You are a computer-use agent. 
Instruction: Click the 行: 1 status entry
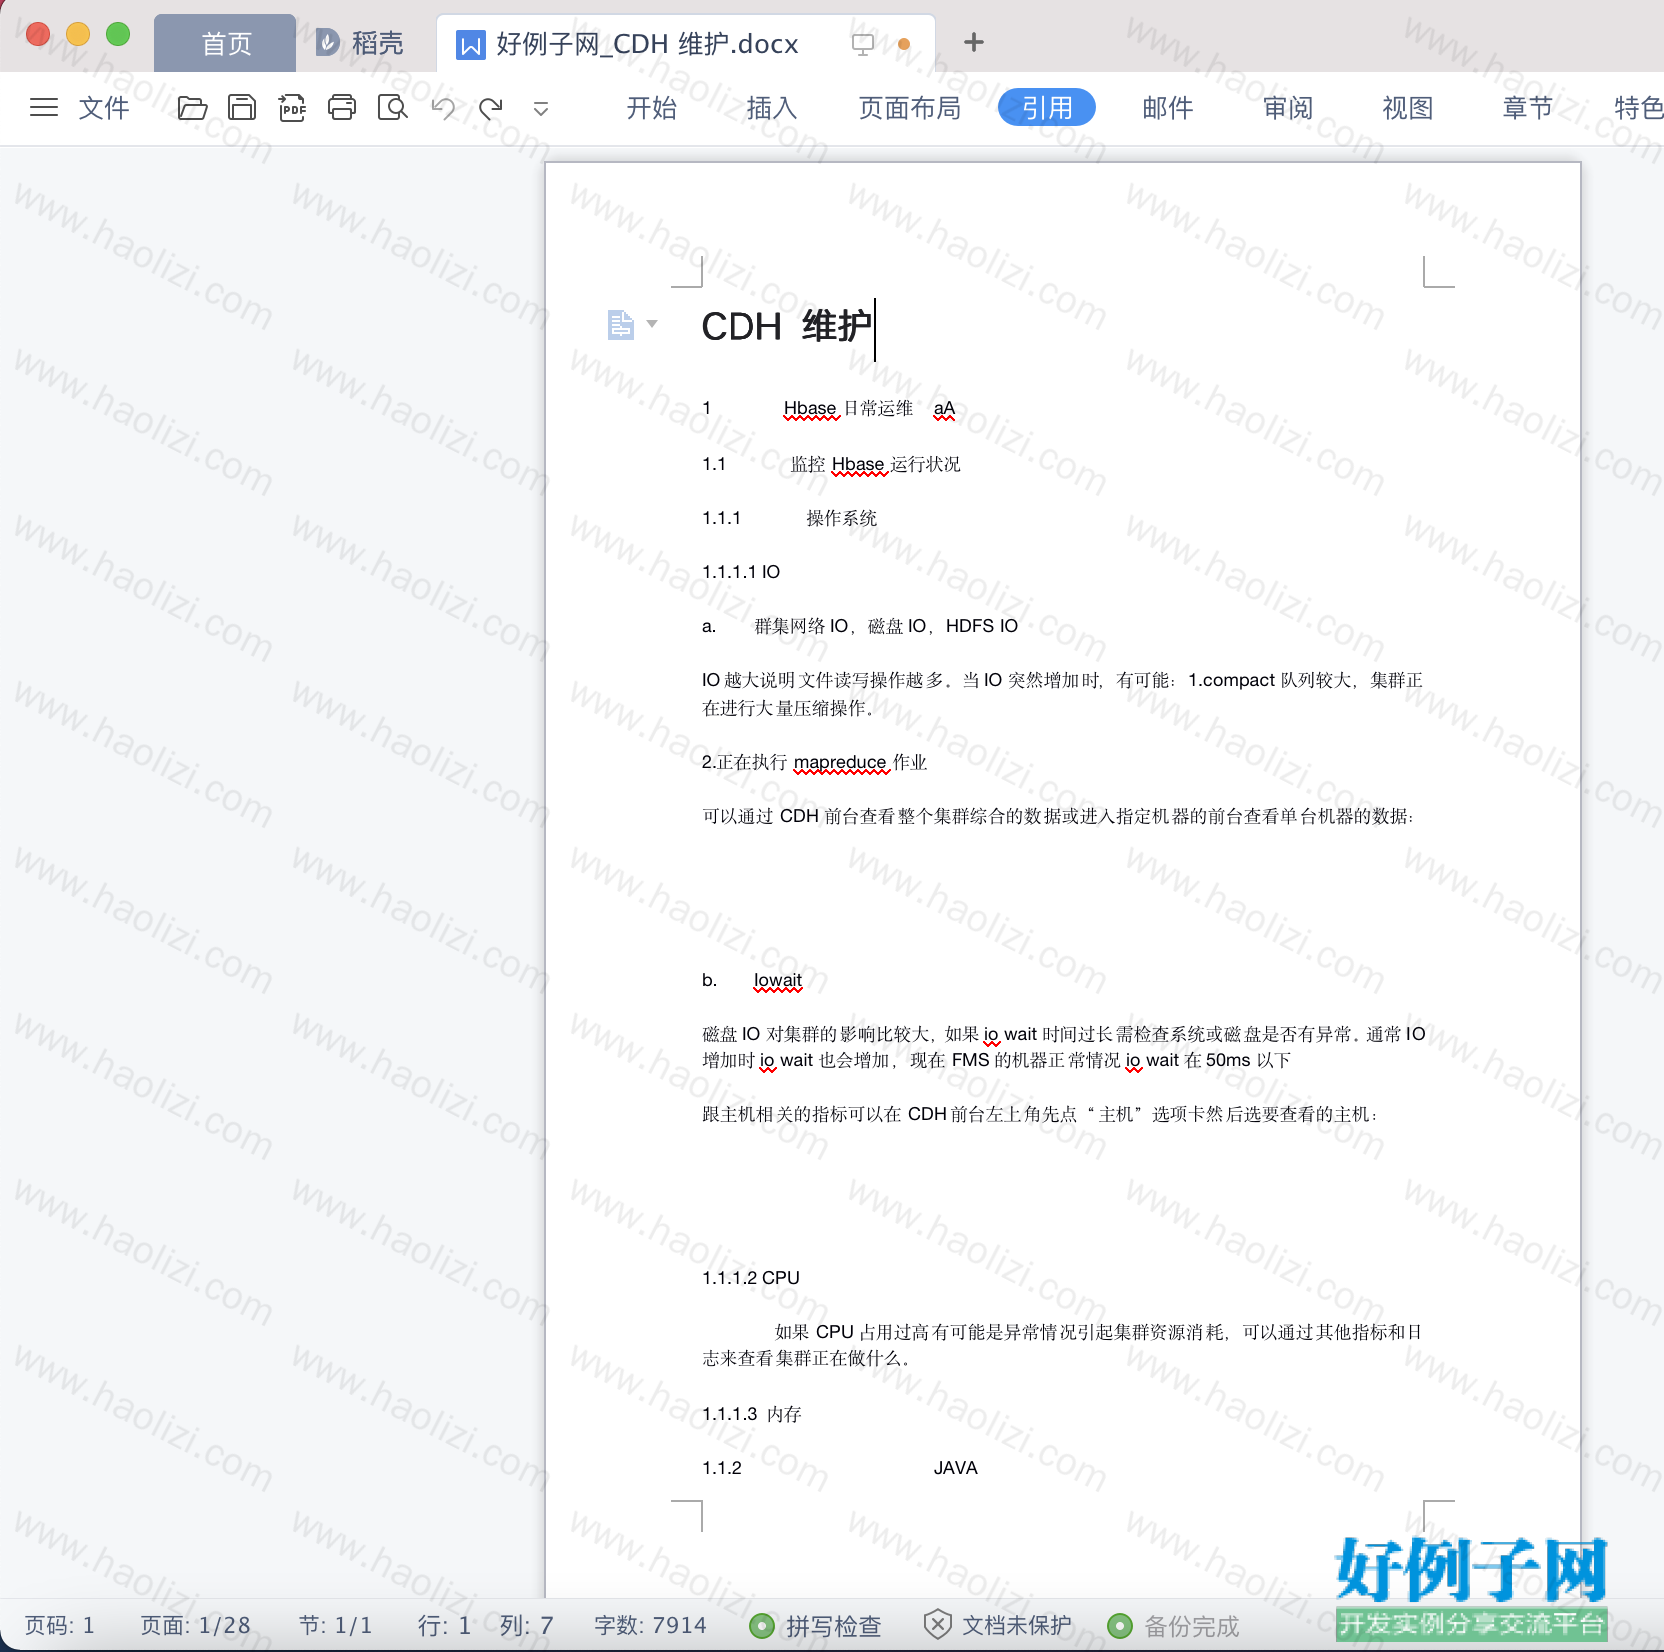444,1625
